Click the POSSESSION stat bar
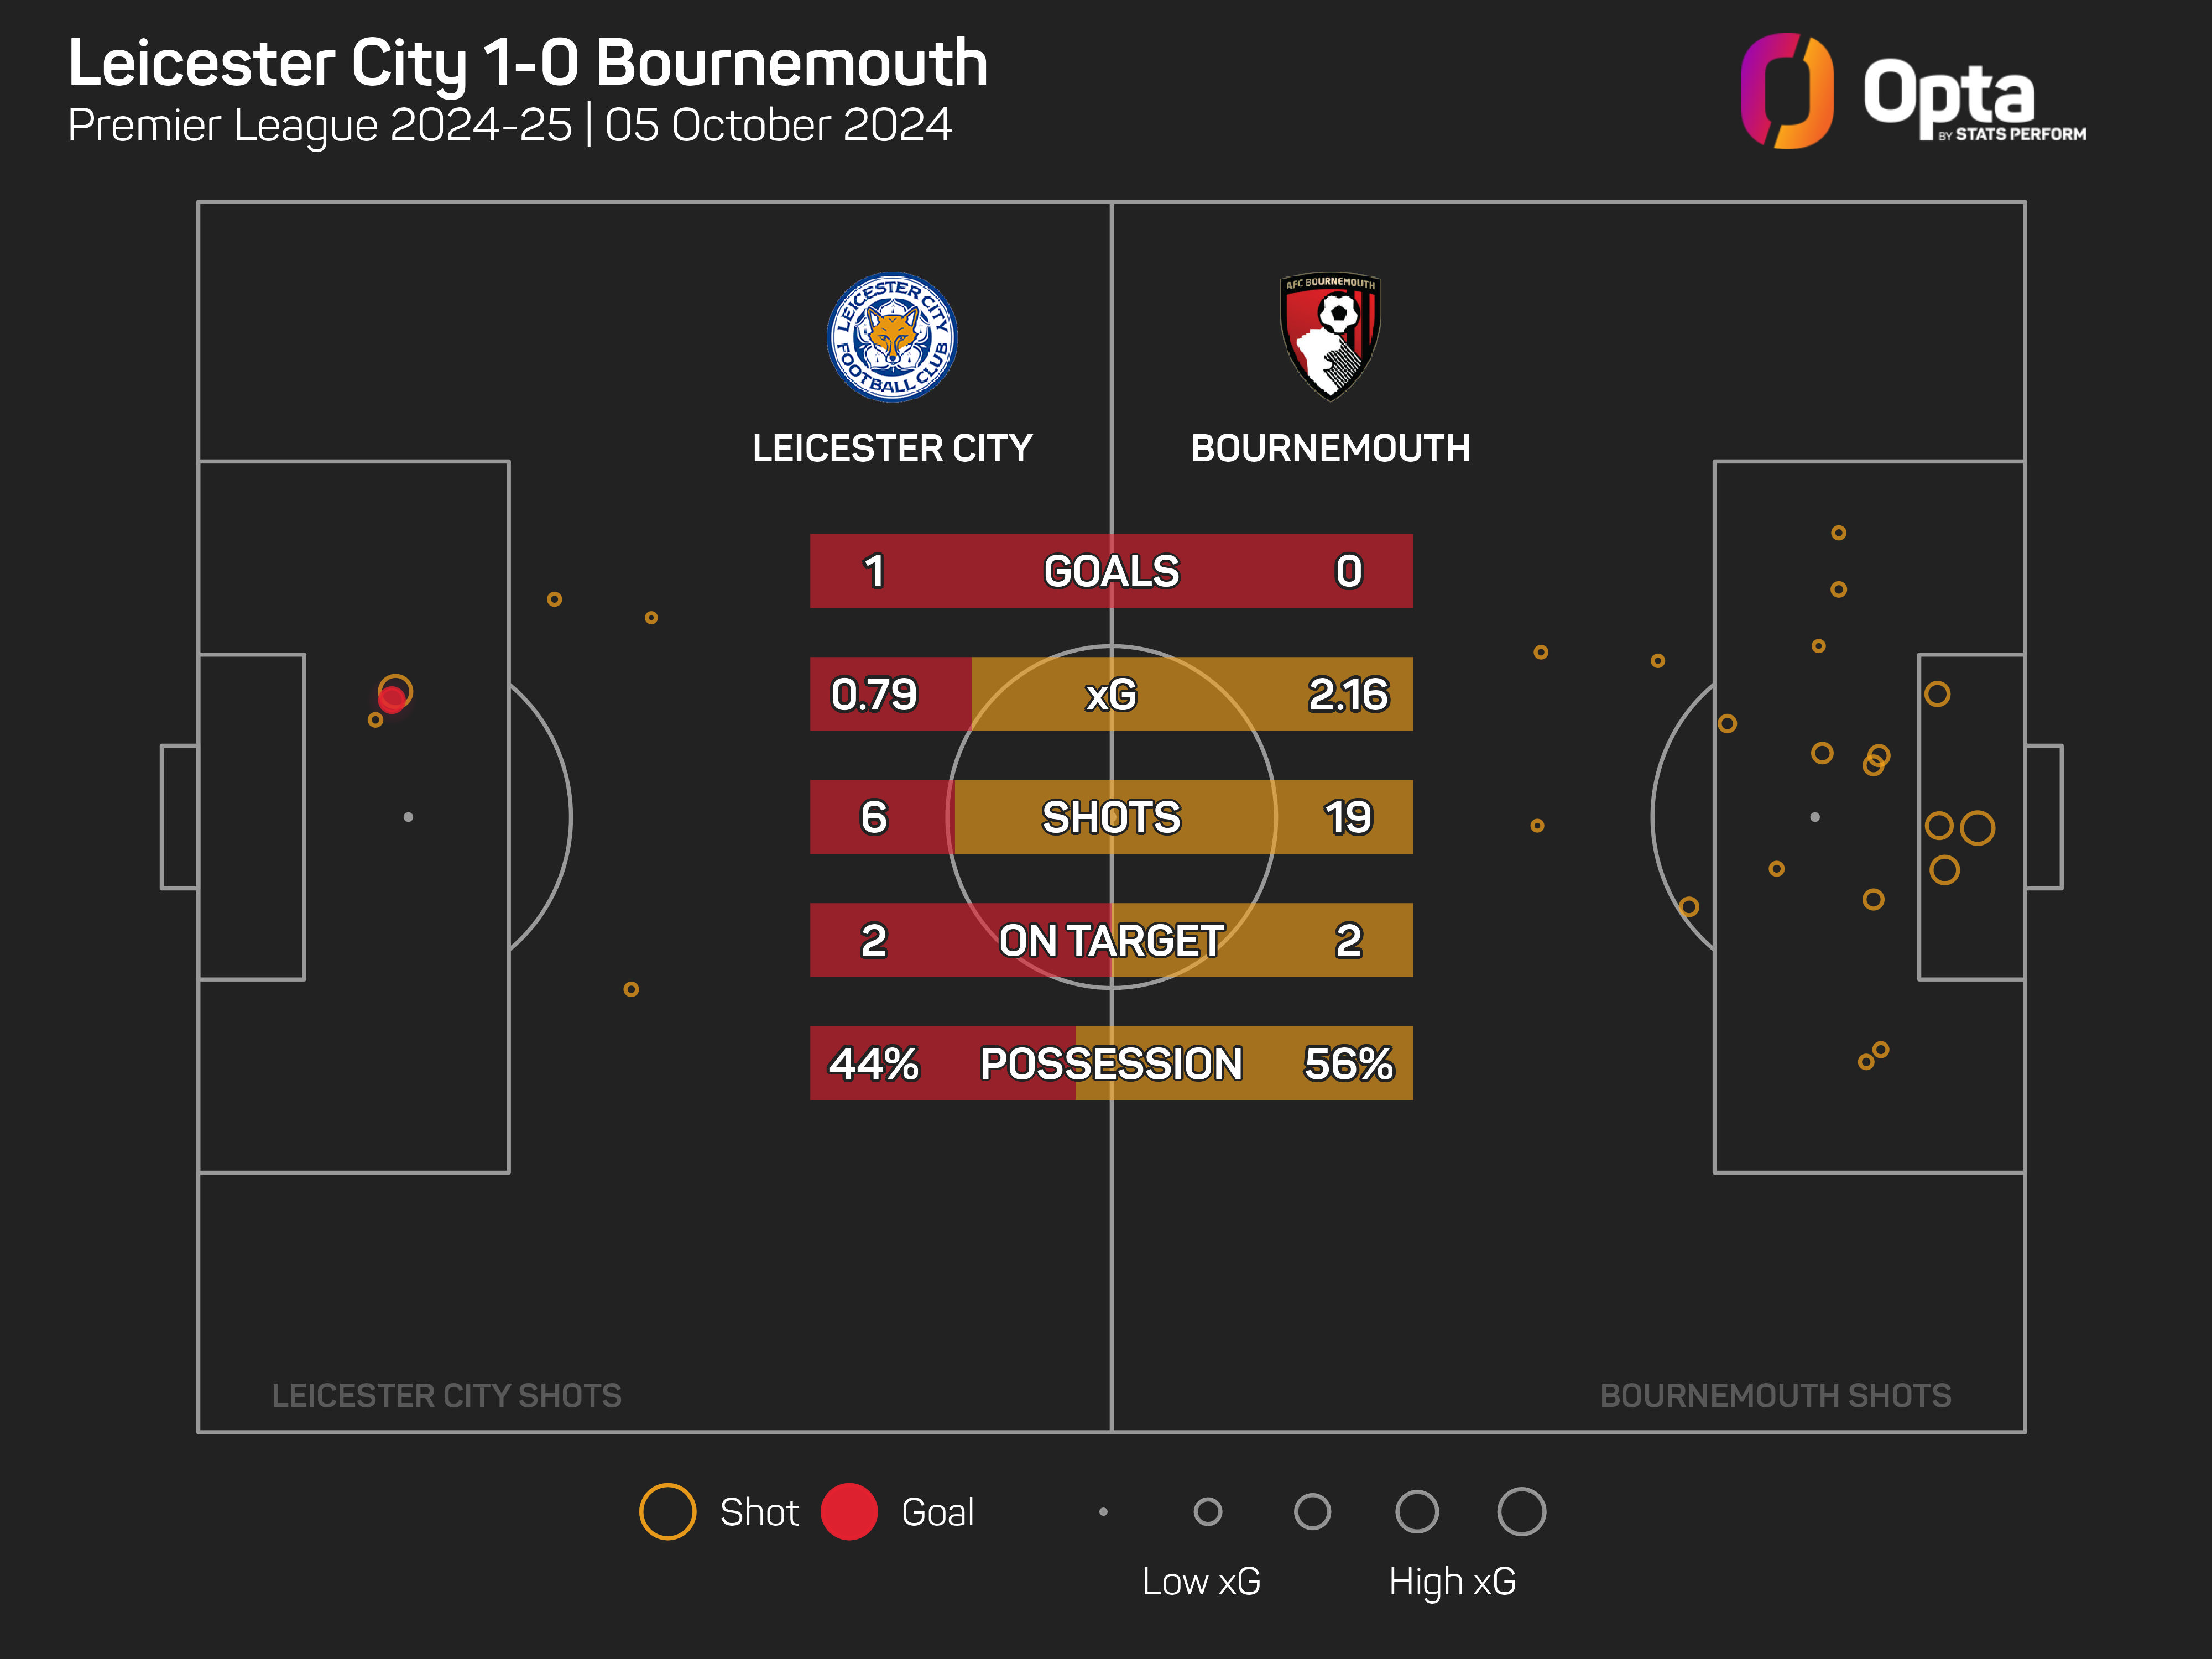This screenshot has width=2212, height=1659. 1111,1063
